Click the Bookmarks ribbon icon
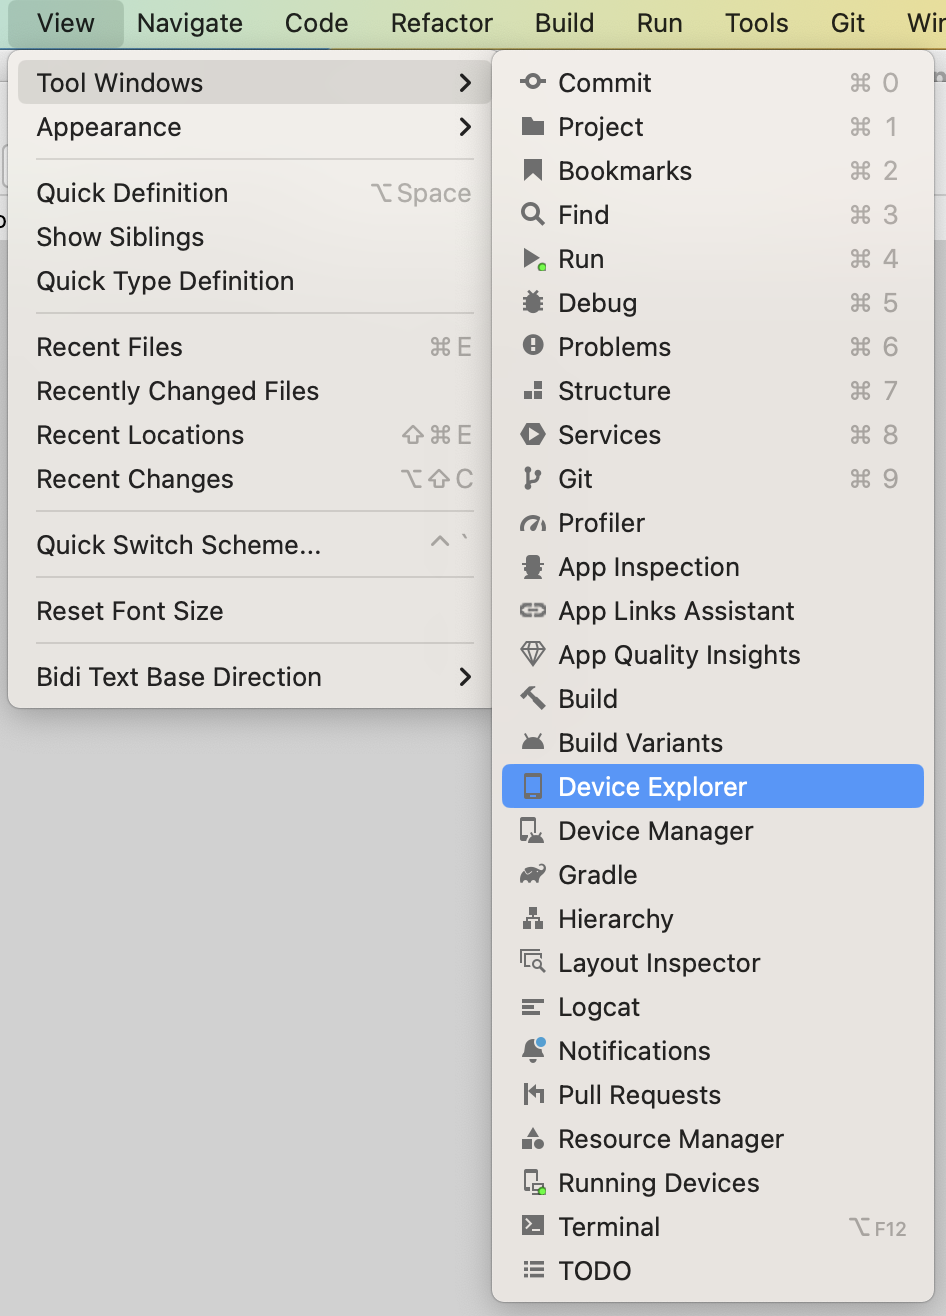Screen dimensions: 946x1316 click(533, 171)
